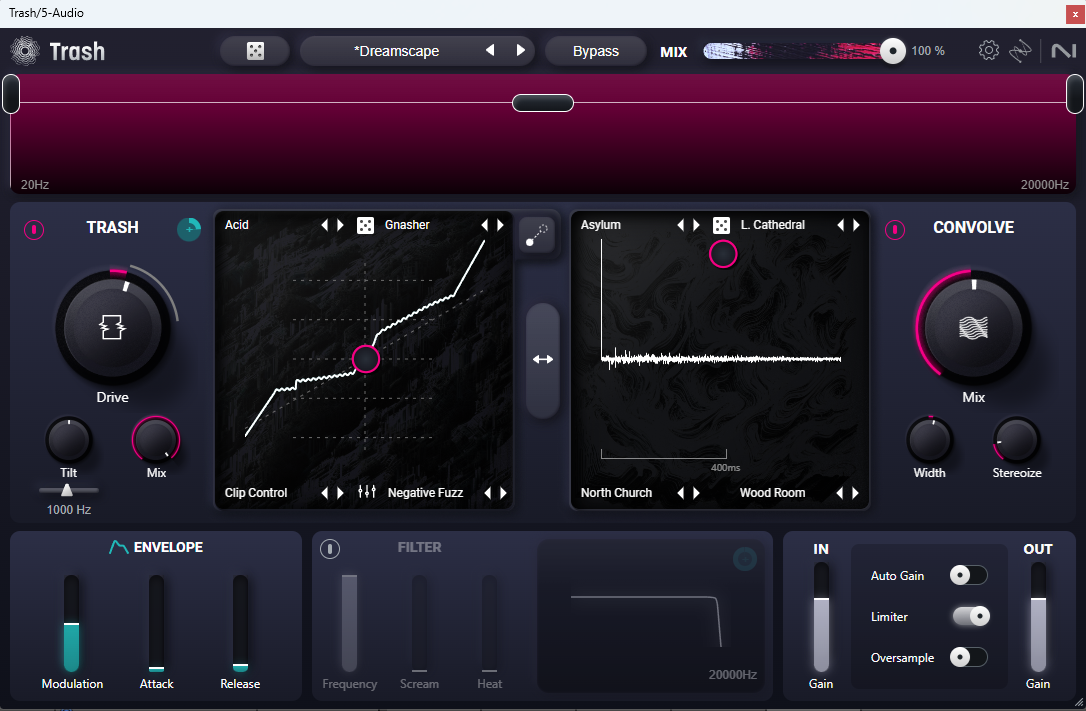Viewport: 1086px width, 711px height.
Task: Randomize the whole preset with dice button
Action: pos(255,51)
